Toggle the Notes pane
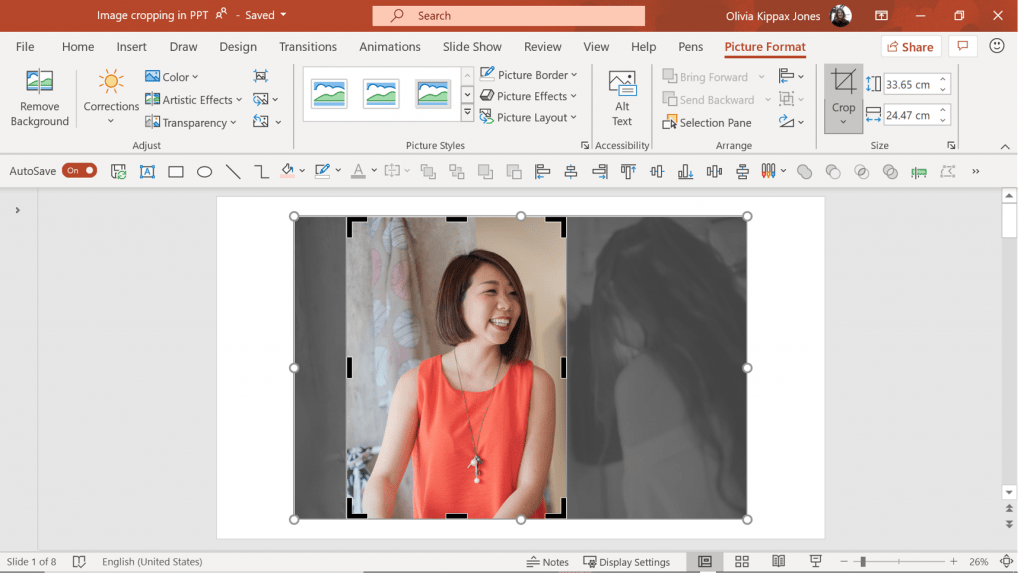The image size is (1024, 579). tap(548, 561)
